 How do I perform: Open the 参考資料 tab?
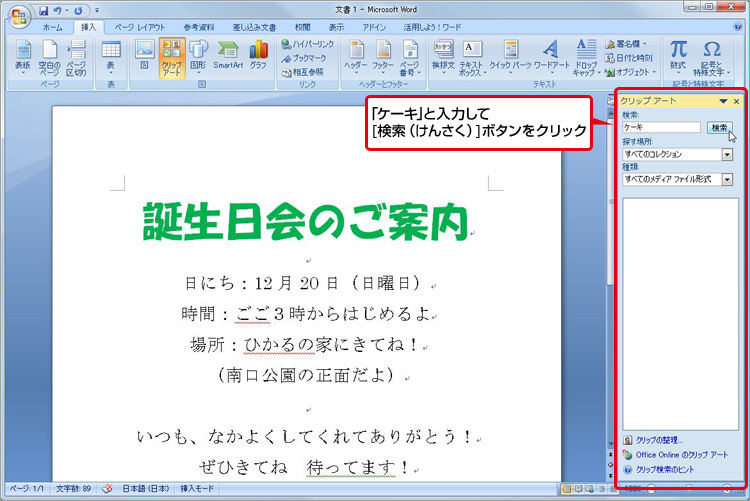(199, 27)
